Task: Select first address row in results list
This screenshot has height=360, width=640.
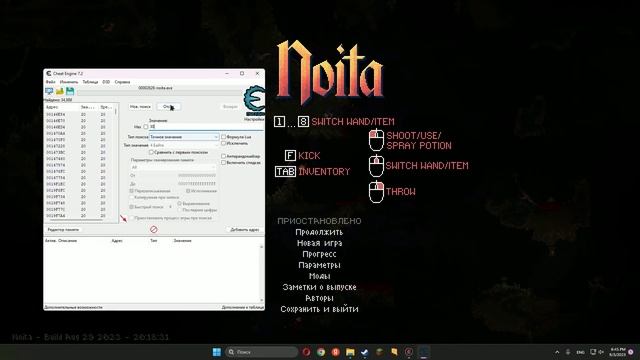Action: [79, 115]
